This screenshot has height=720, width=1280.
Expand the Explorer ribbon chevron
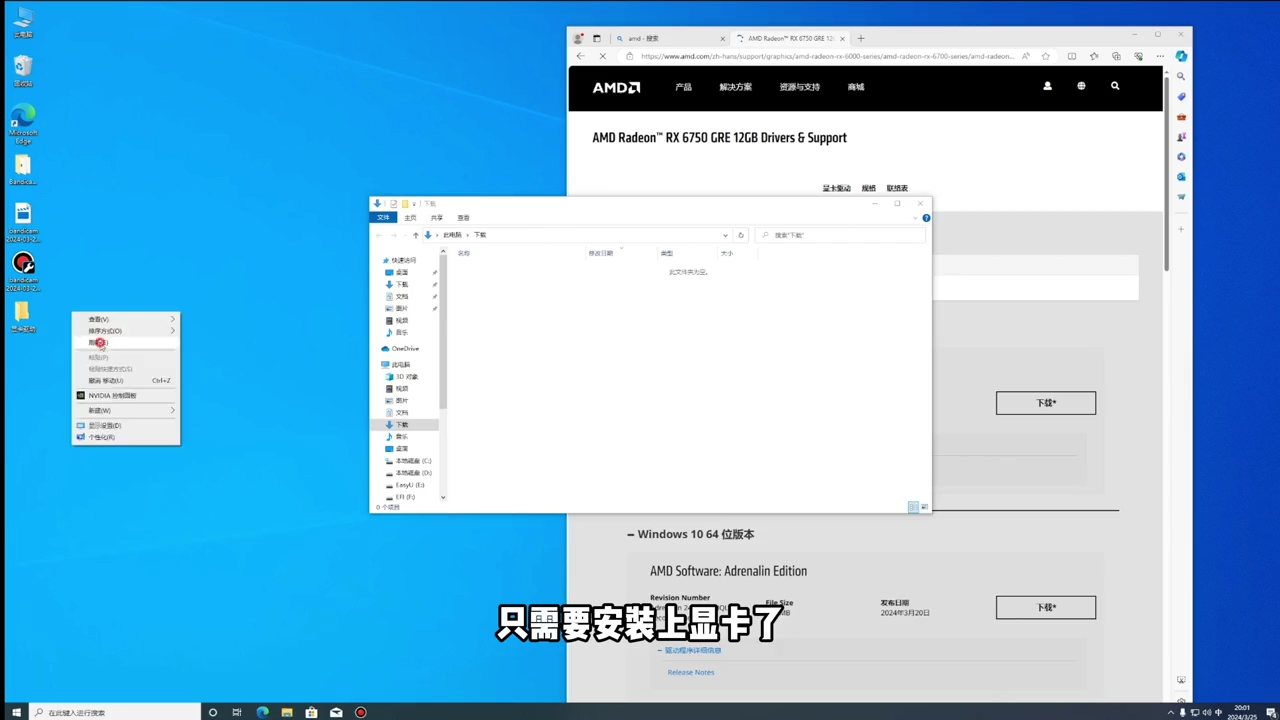pos(915,217)
